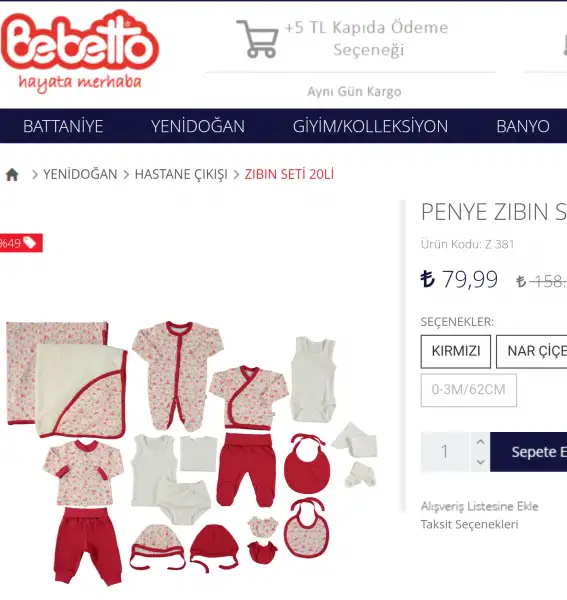567x600 pixels.
Task: Open the GİYİM/KOLLEKSİYON menu
Action: [370, 126]
